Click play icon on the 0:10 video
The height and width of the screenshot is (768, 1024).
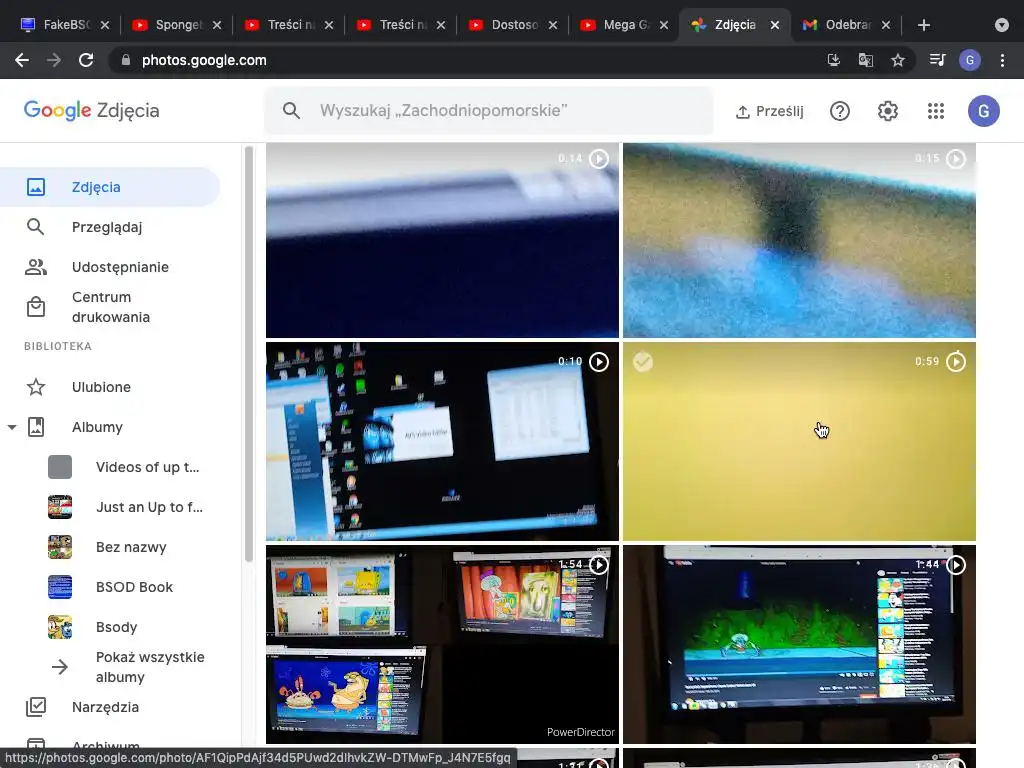coord(599,362)
